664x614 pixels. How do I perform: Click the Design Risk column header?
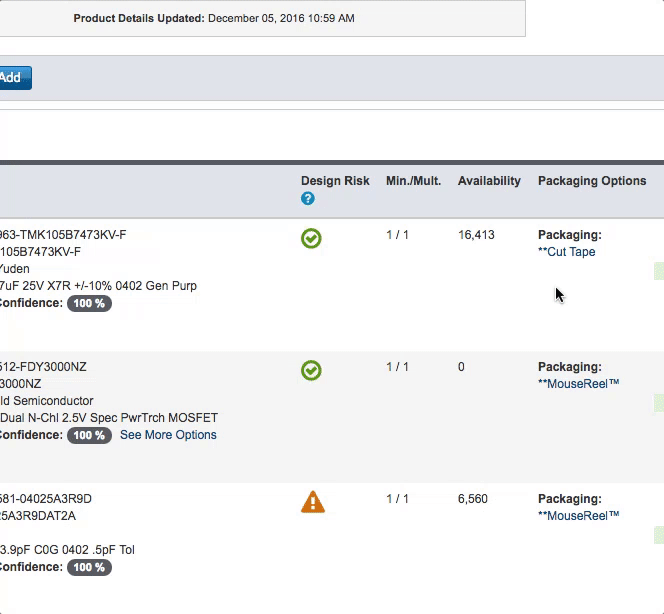point(335,181)
